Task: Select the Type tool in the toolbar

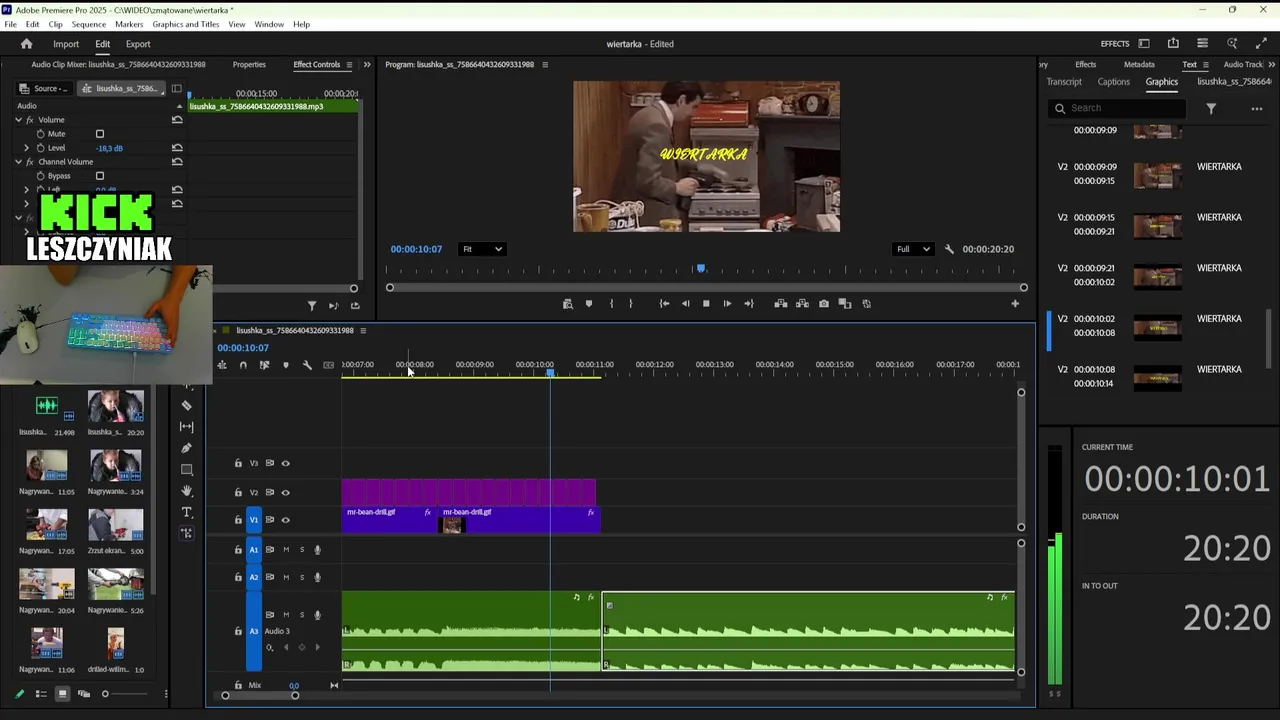Action: click(x=187, y=512)
